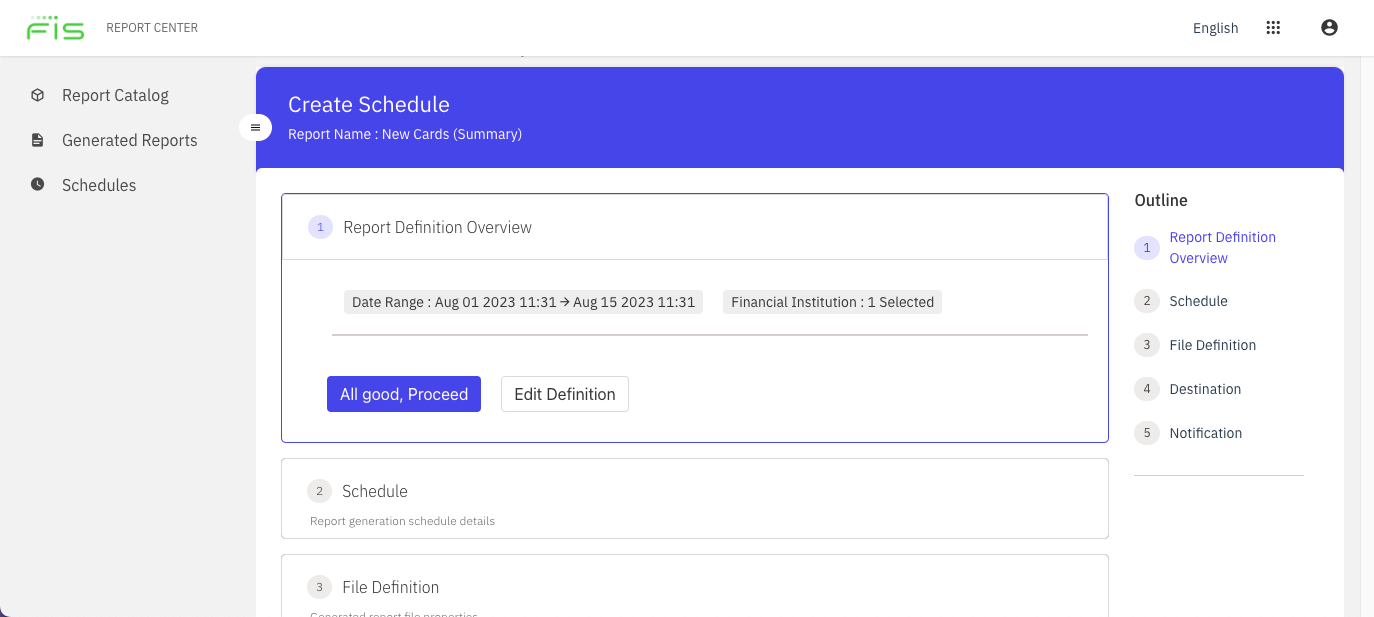
Task: Expand the File Definition section
Action: [694, 587]
